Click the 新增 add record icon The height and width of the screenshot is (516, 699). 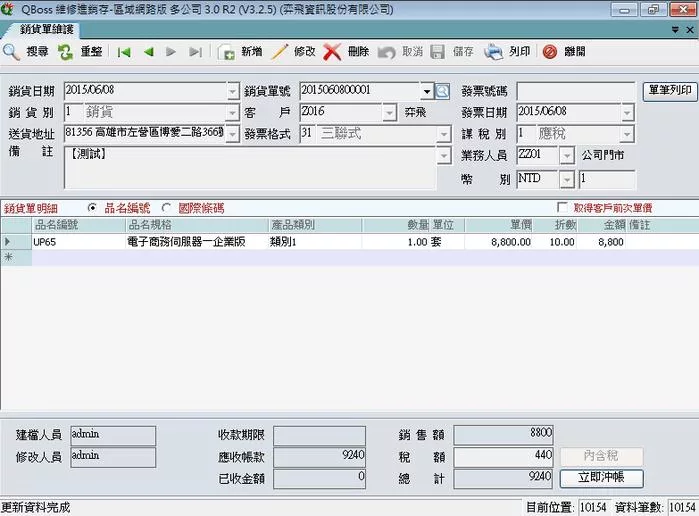(227, 52)
